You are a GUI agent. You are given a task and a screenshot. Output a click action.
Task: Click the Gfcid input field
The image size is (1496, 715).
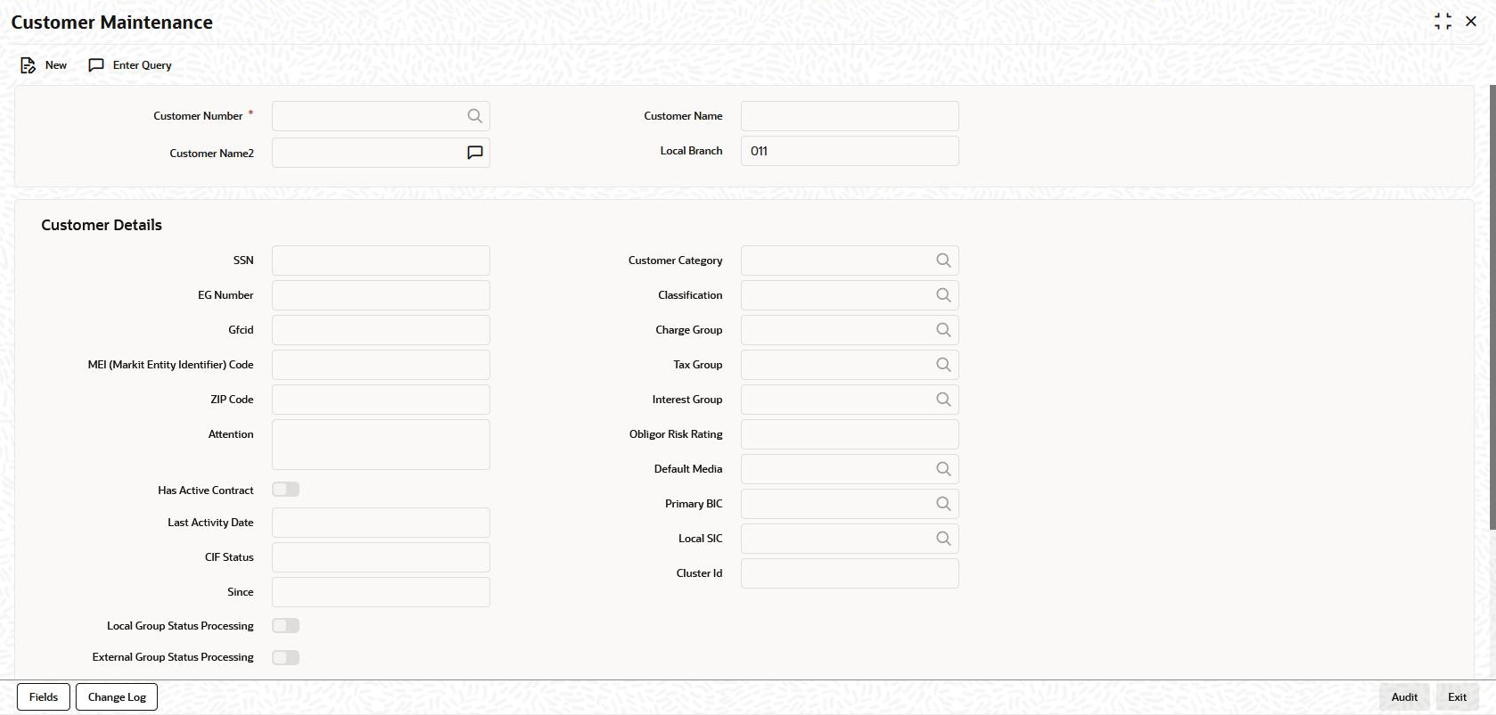point(381,330)
